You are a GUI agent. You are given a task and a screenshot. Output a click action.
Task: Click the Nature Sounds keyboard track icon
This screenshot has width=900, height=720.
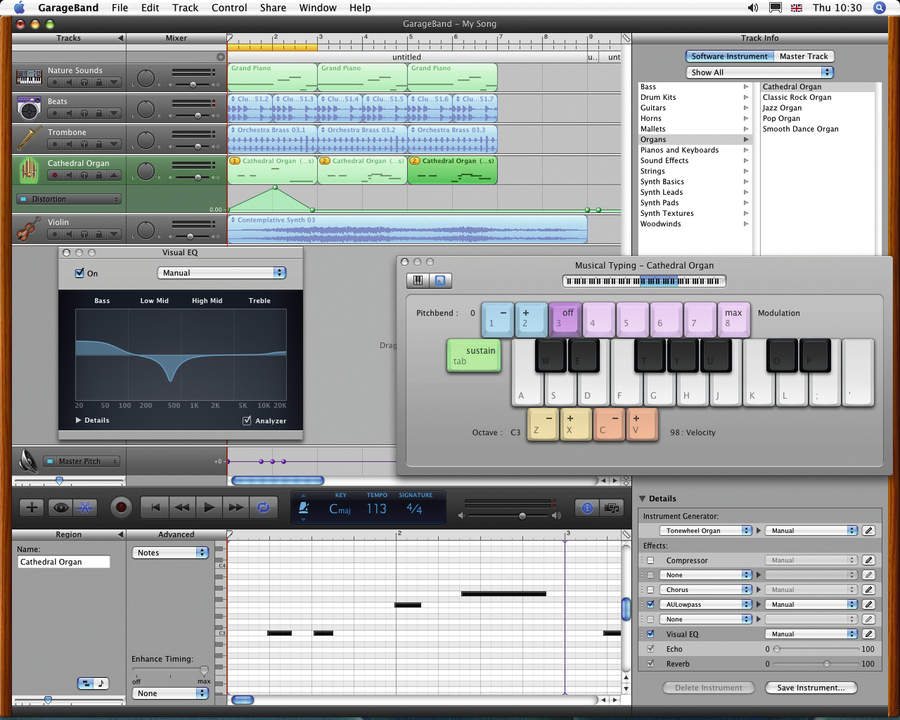pos(29,77)
